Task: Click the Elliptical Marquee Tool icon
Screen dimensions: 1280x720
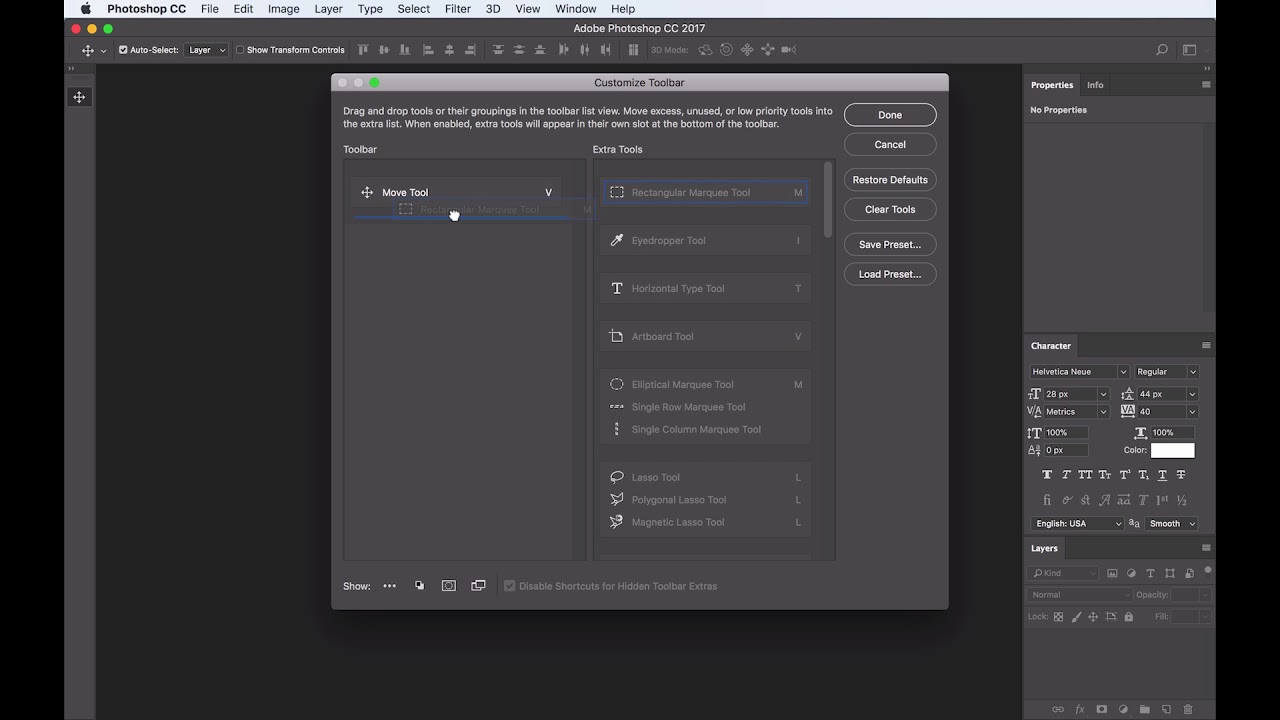Action: click(x=617, y=384)
